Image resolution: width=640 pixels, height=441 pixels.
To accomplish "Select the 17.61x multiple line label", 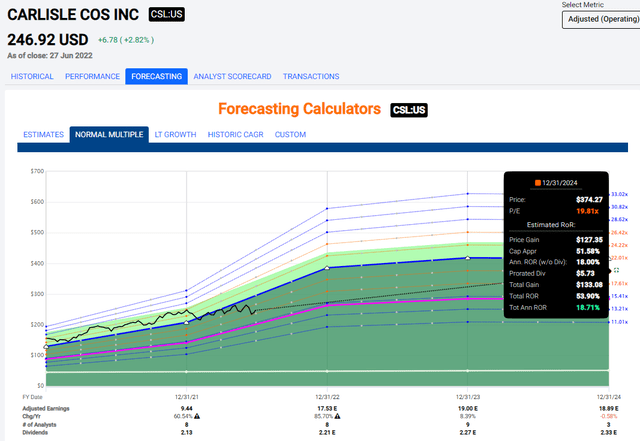I will click(619, 284).
